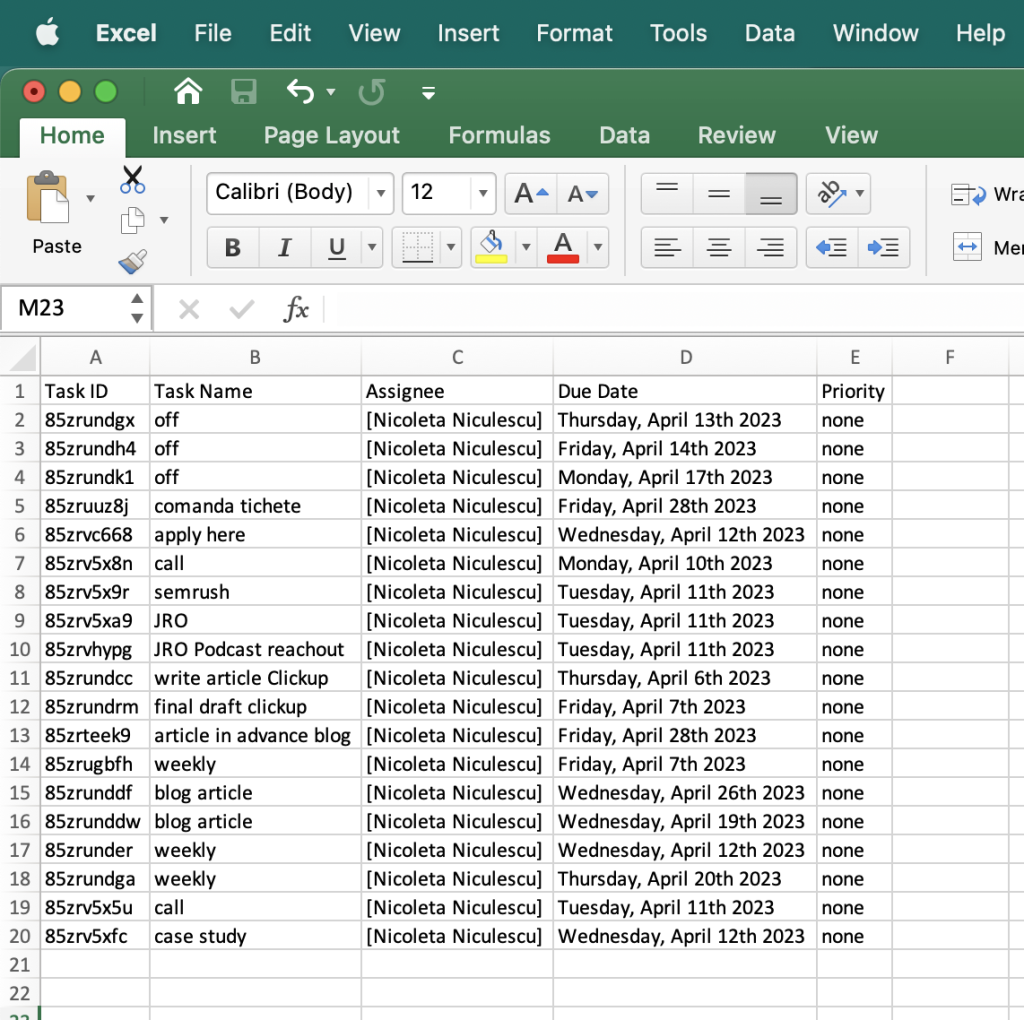1024x1020 pixels.
Task: Click the Undo arrow icon
Action: tap(300, 91)
